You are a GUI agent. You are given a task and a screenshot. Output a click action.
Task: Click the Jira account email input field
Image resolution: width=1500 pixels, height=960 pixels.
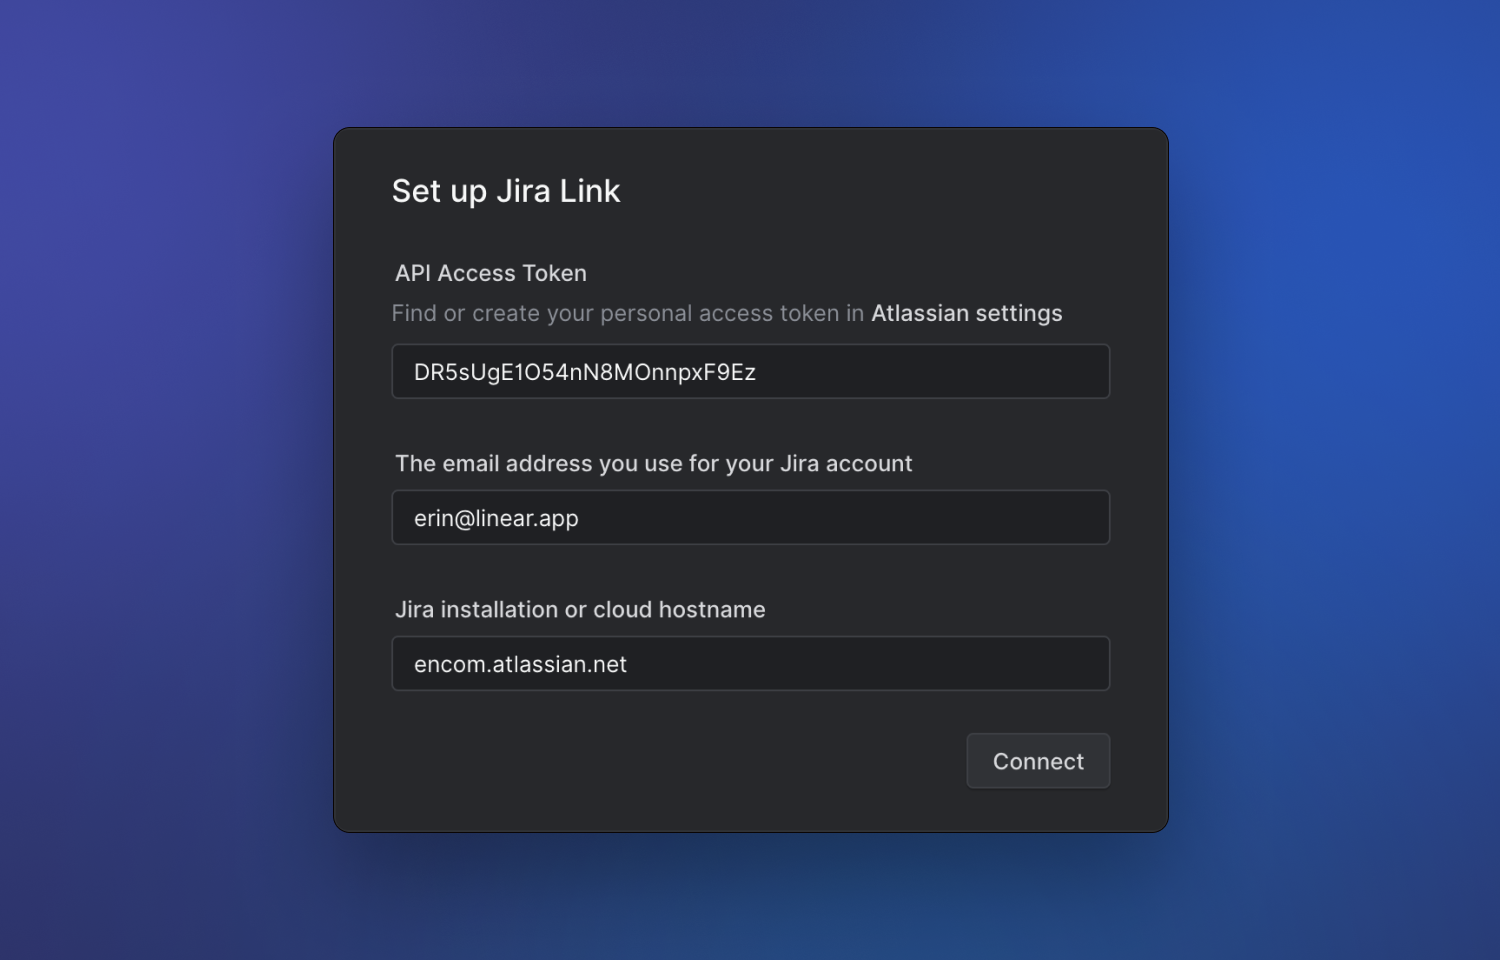coord(750,518)
